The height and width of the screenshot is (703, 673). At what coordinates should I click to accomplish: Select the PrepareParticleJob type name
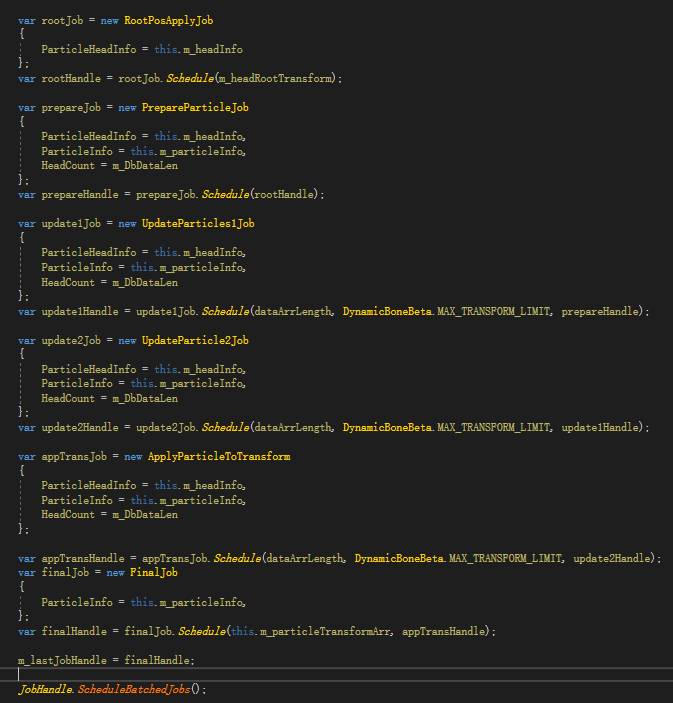(x=195, y=108)
